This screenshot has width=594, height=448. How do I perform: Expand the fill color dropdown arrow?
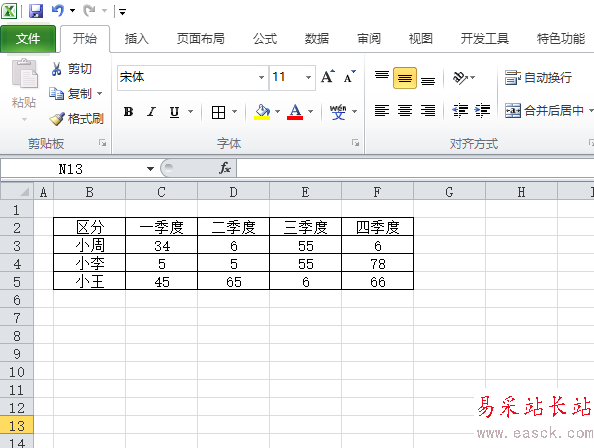(x=277, y=112)
